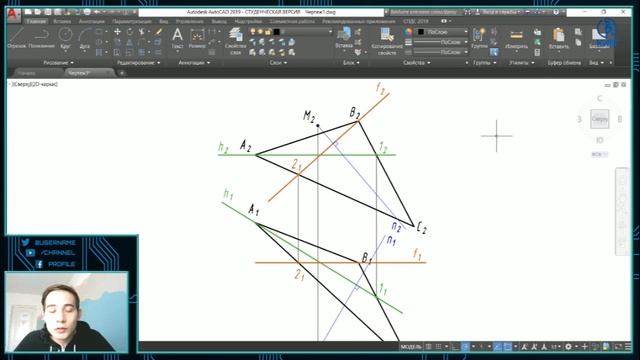The height and width of the screenshot is (360, 640).
Task: Select the Полилиния (Polyline) tool
Action: point(41,38)
